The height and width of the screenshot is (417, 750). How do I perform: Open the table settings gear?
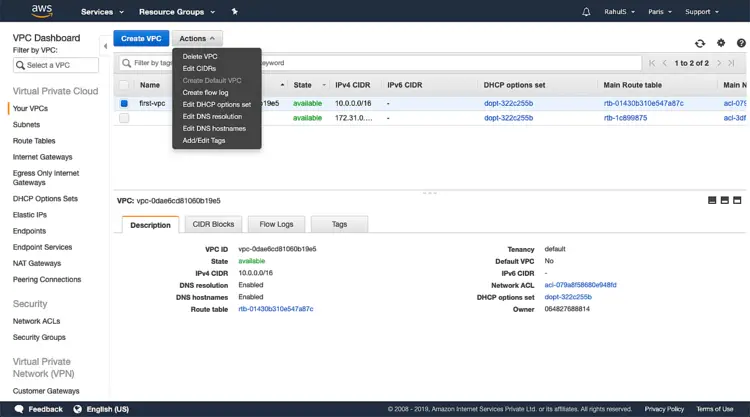point(721,43)
